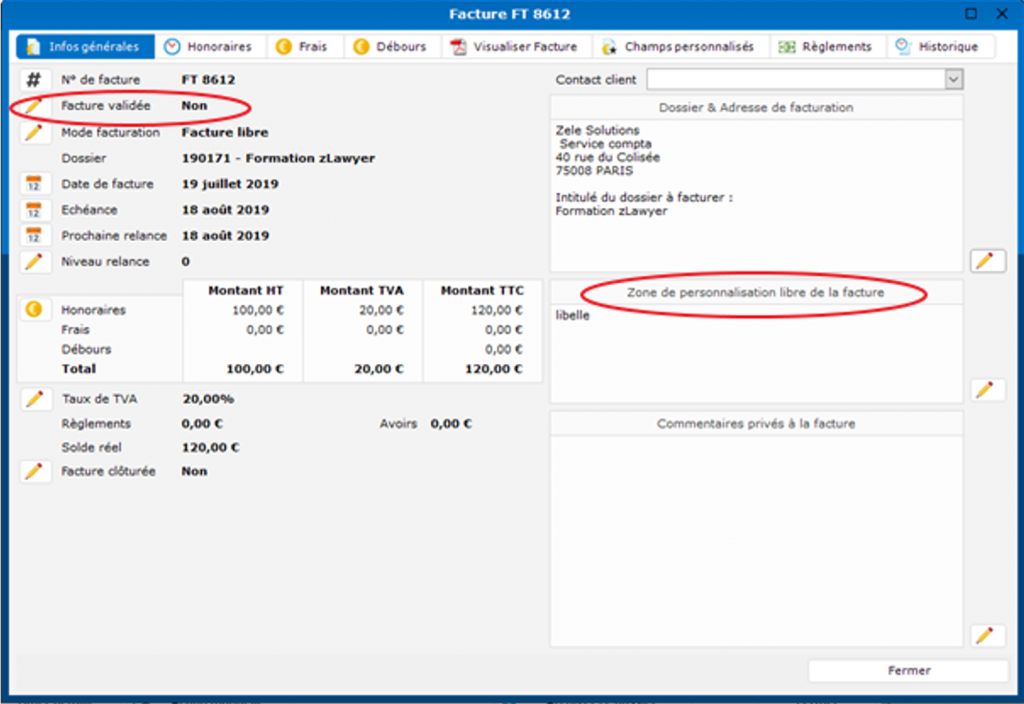Click inside the Contact client field
The height and width of the screenshot is (704, 1024).
795,80
